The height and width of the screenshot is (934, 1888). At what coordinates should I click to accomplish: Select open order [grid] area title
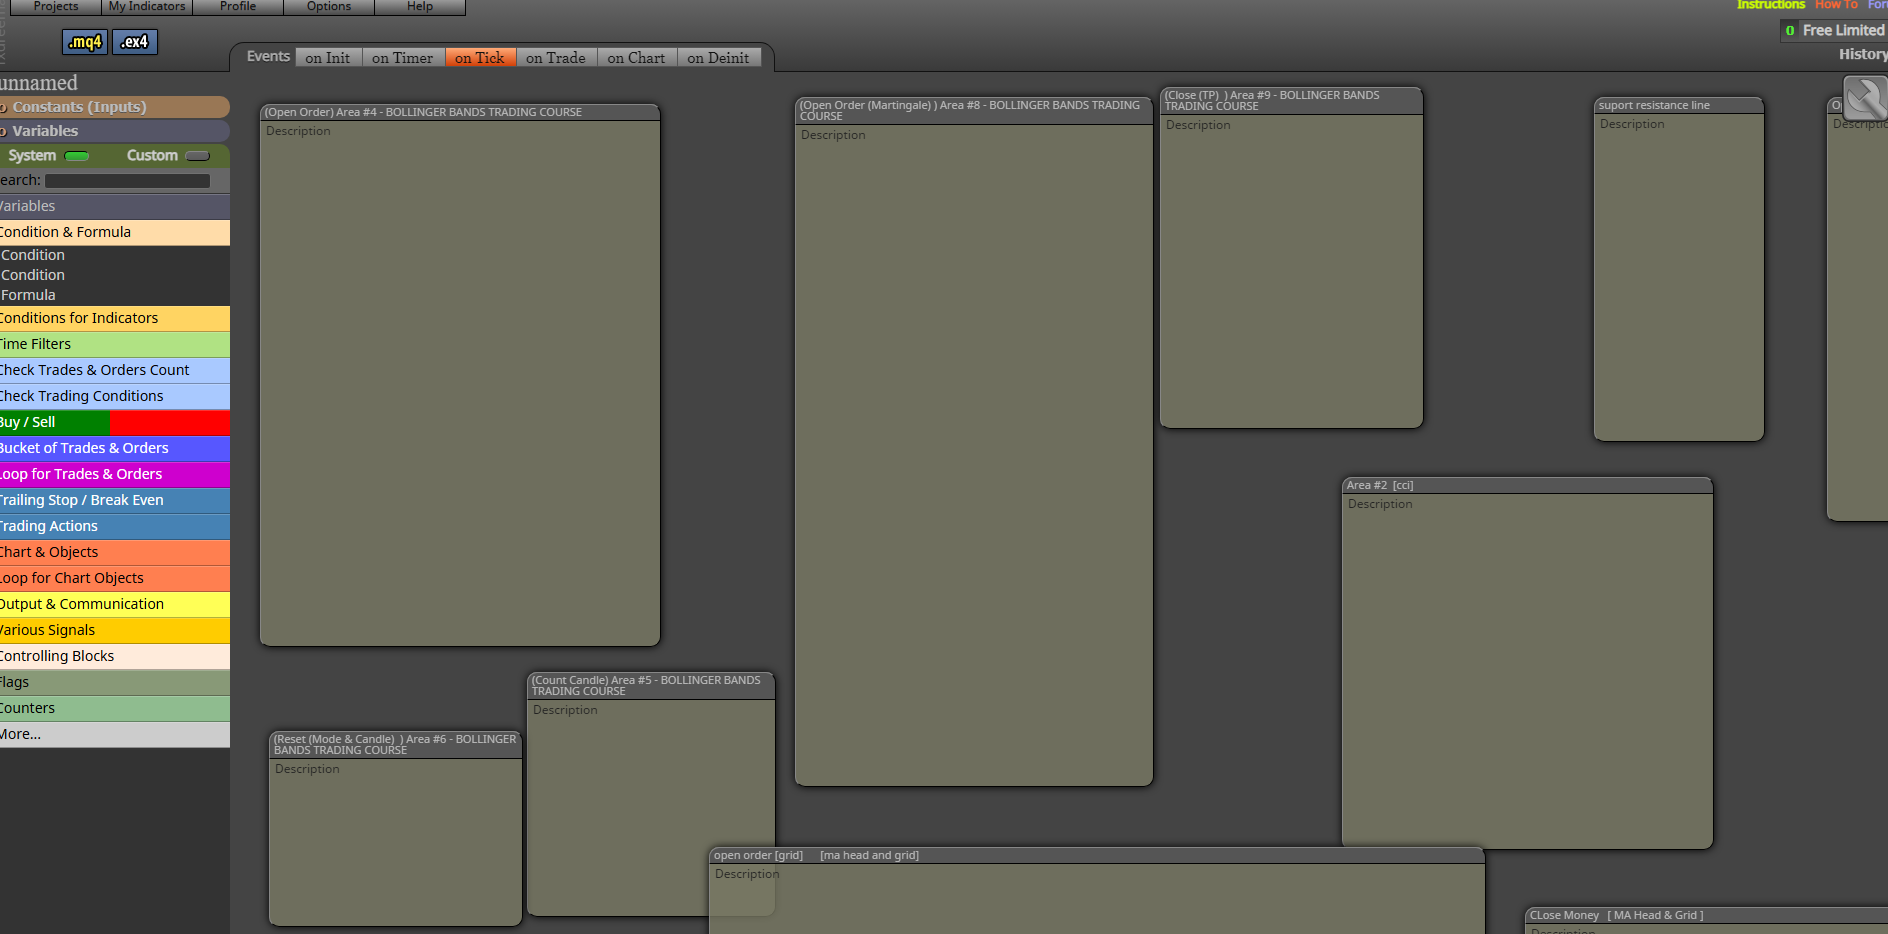pos(1097,855)
